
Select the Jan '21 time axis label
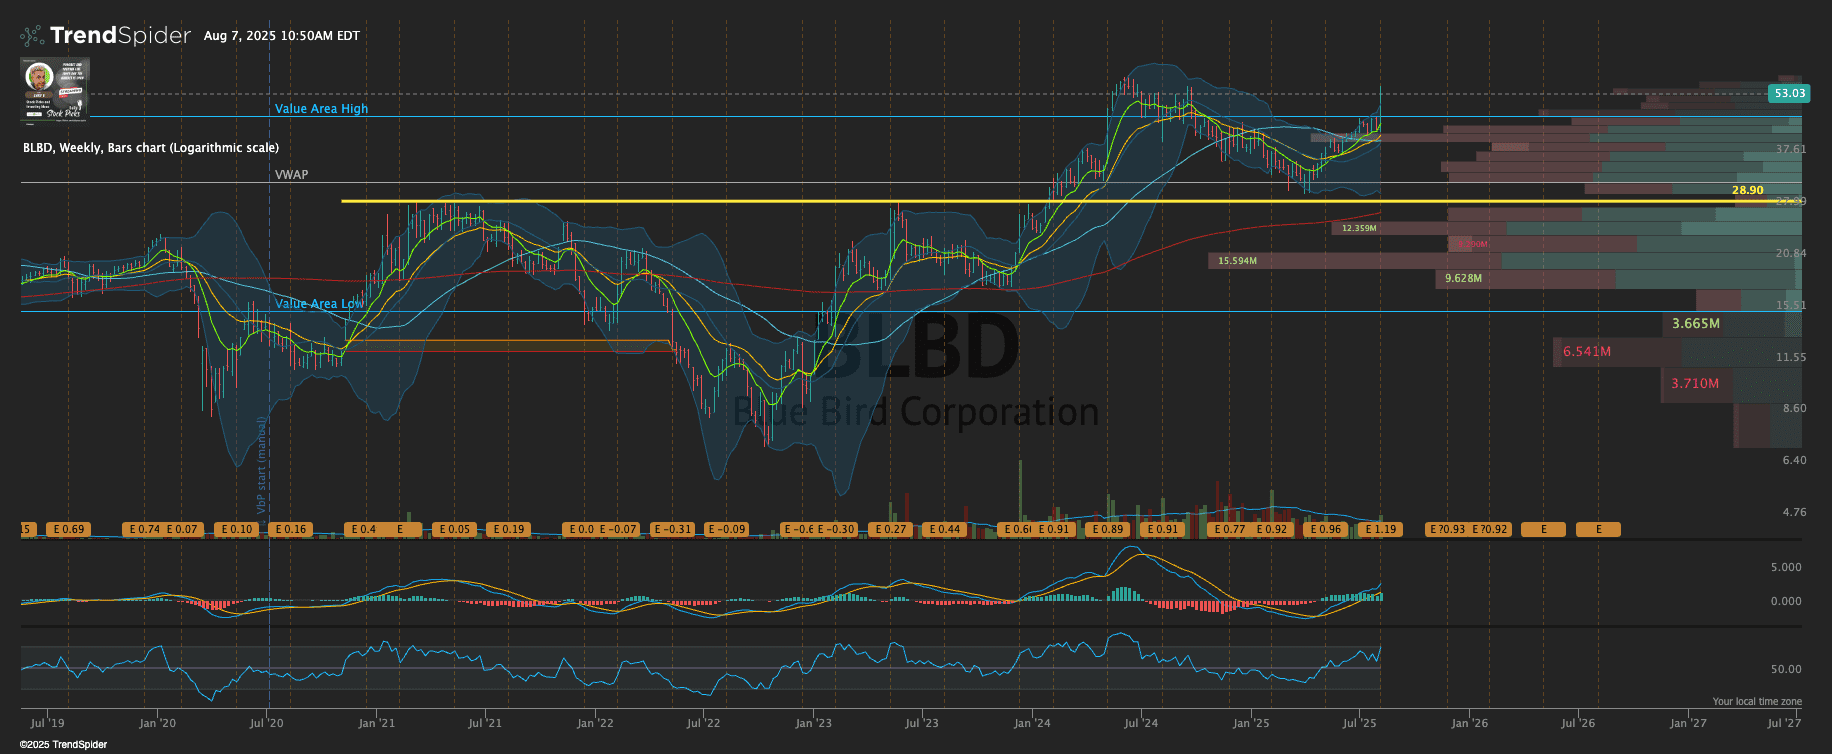376,723
